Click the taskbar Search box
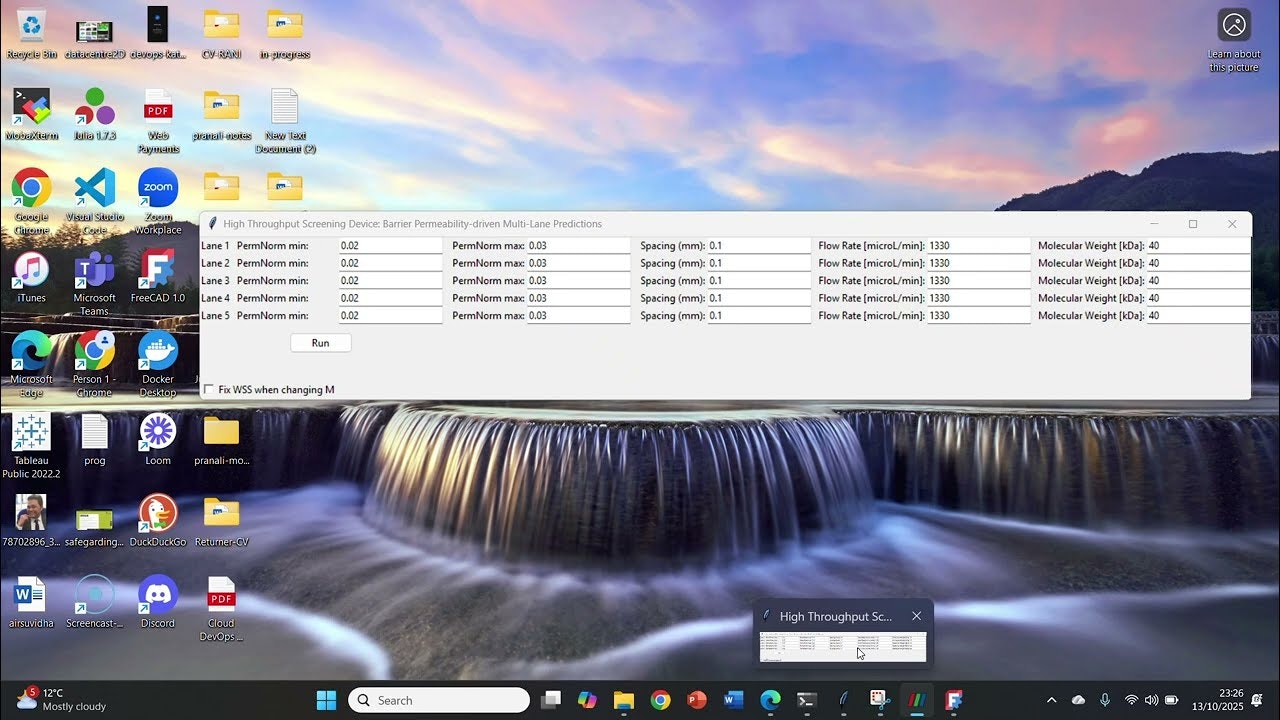 point(439,700)
